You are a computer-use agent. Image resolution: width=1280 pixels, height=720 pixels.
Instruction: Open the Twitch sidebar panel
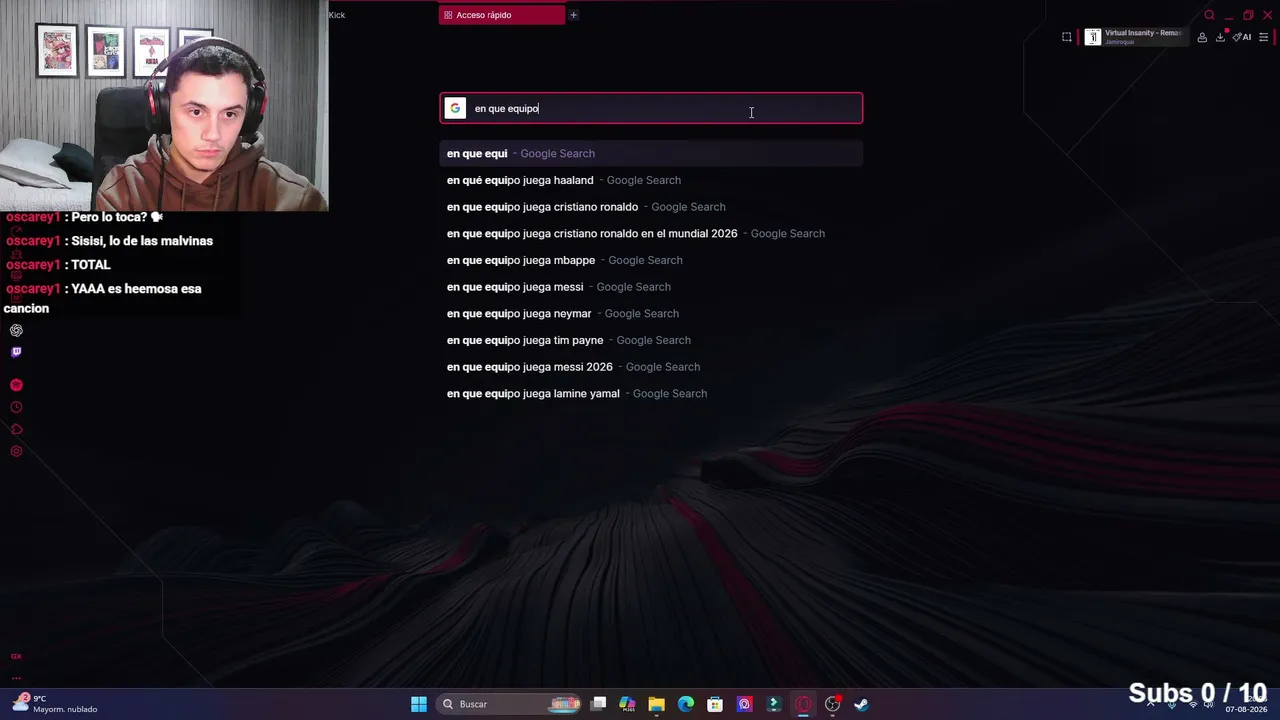coord(16,352)
